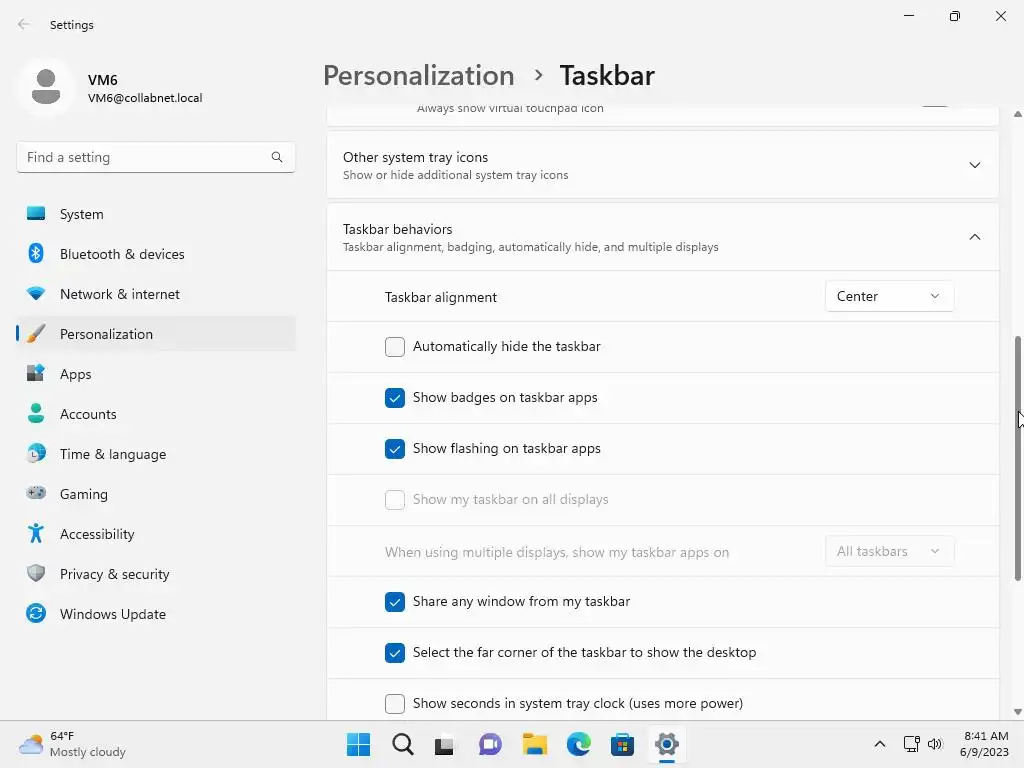The image size is (1024, 768).
Task: Click the Accounts person icon
Action: tap(36, 413)
